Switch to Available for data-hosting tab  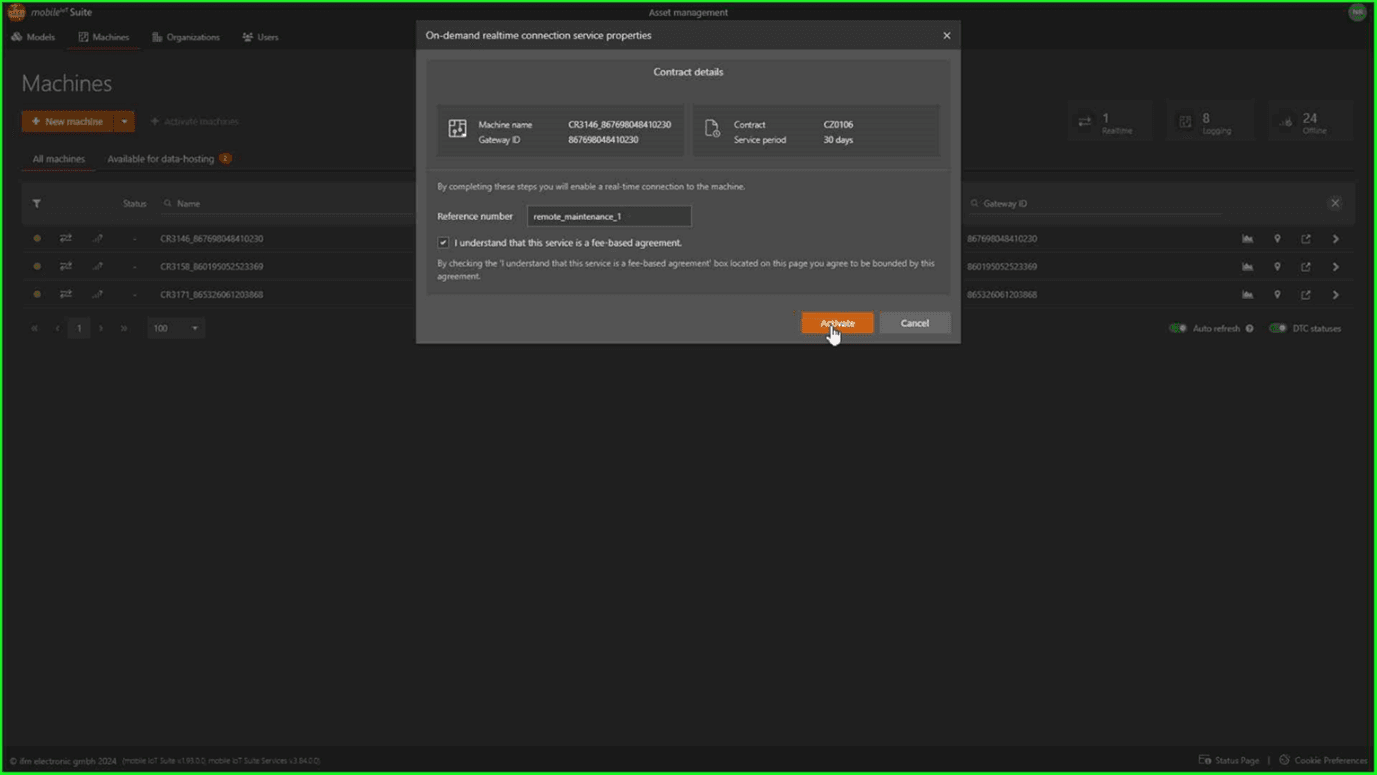tap(160, 159)
